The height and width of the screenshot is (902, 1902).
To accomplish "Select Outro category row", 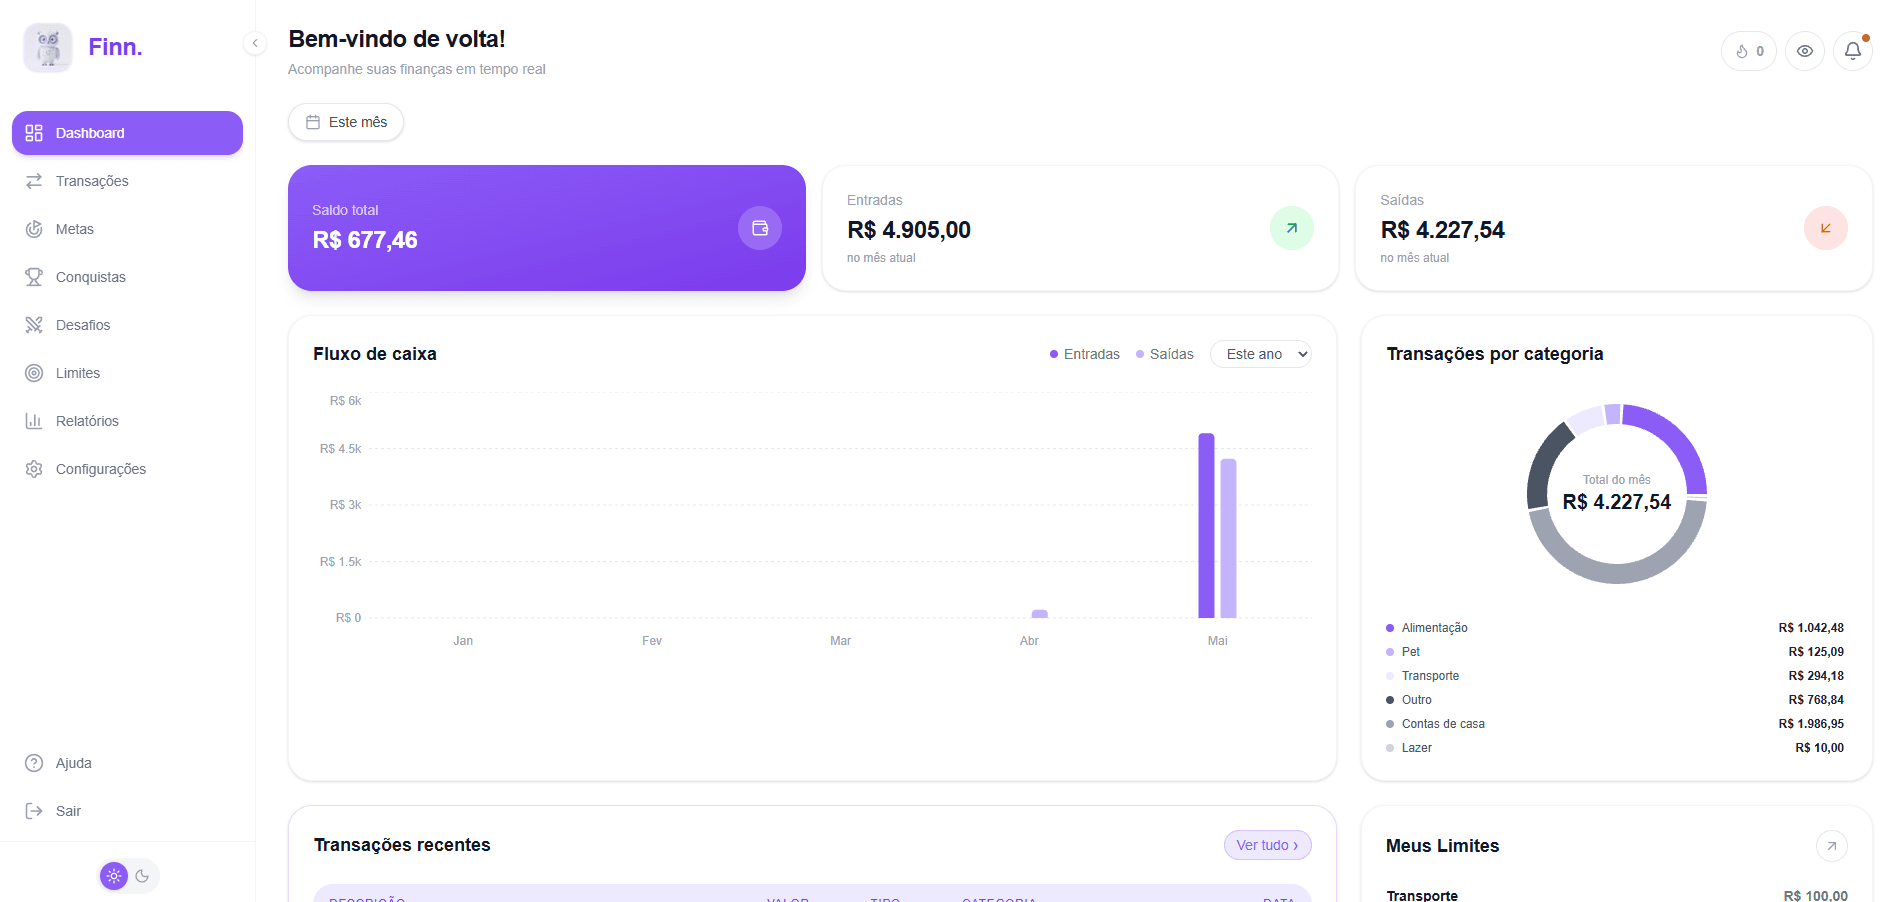I will point(1615,700).
